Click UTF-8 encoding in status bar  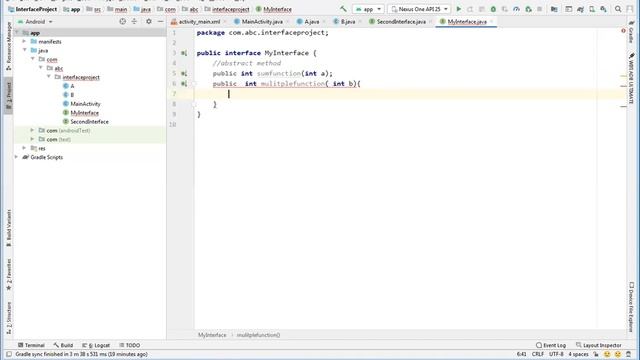(x=556, y=354)
